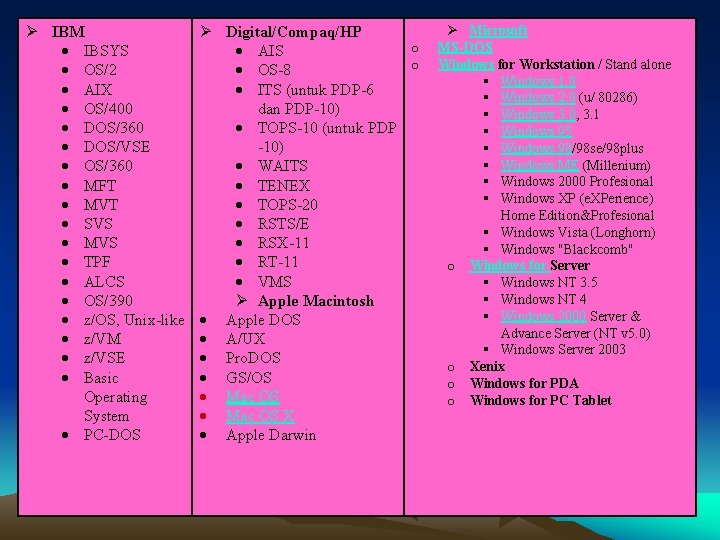The width and height of the screenshot is (720, 540).
Task: Click the MVT entry
Action: coord(101,204)
